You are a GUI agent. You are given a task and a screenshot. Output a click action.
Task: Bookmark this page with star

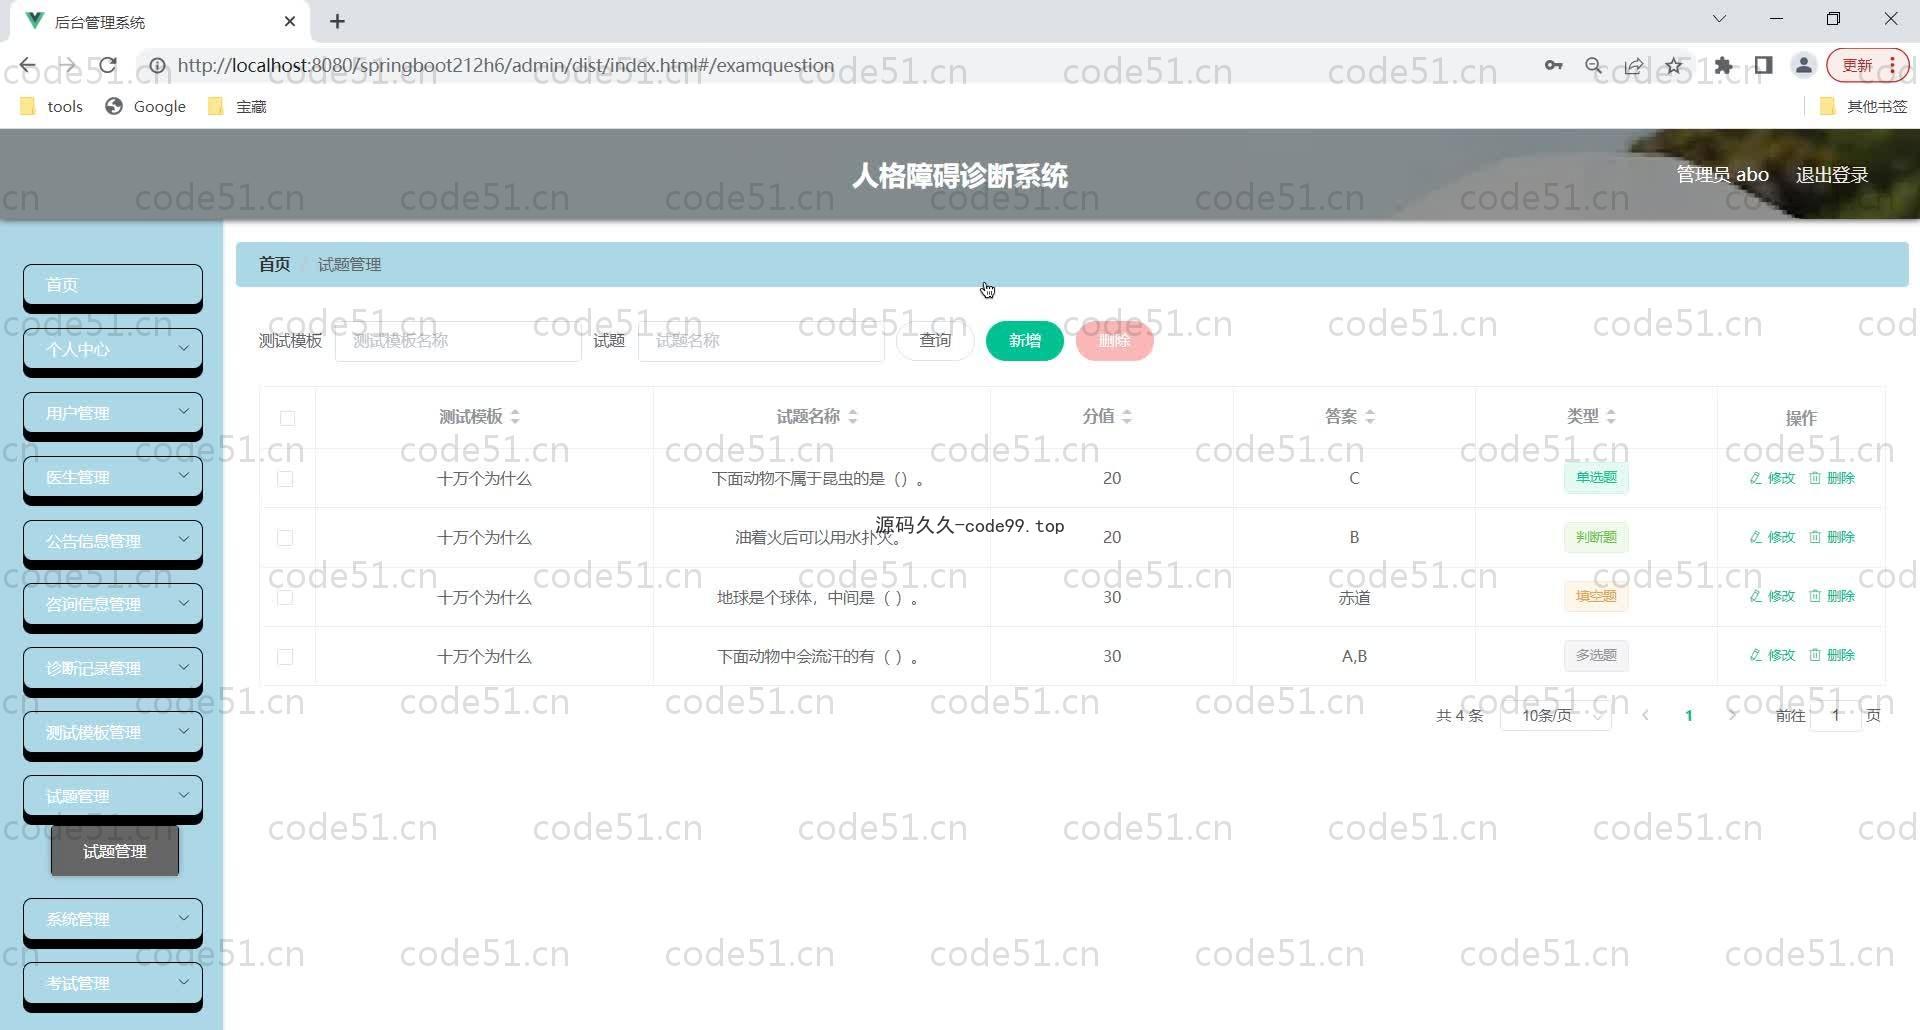click(x=1674, y=66)
